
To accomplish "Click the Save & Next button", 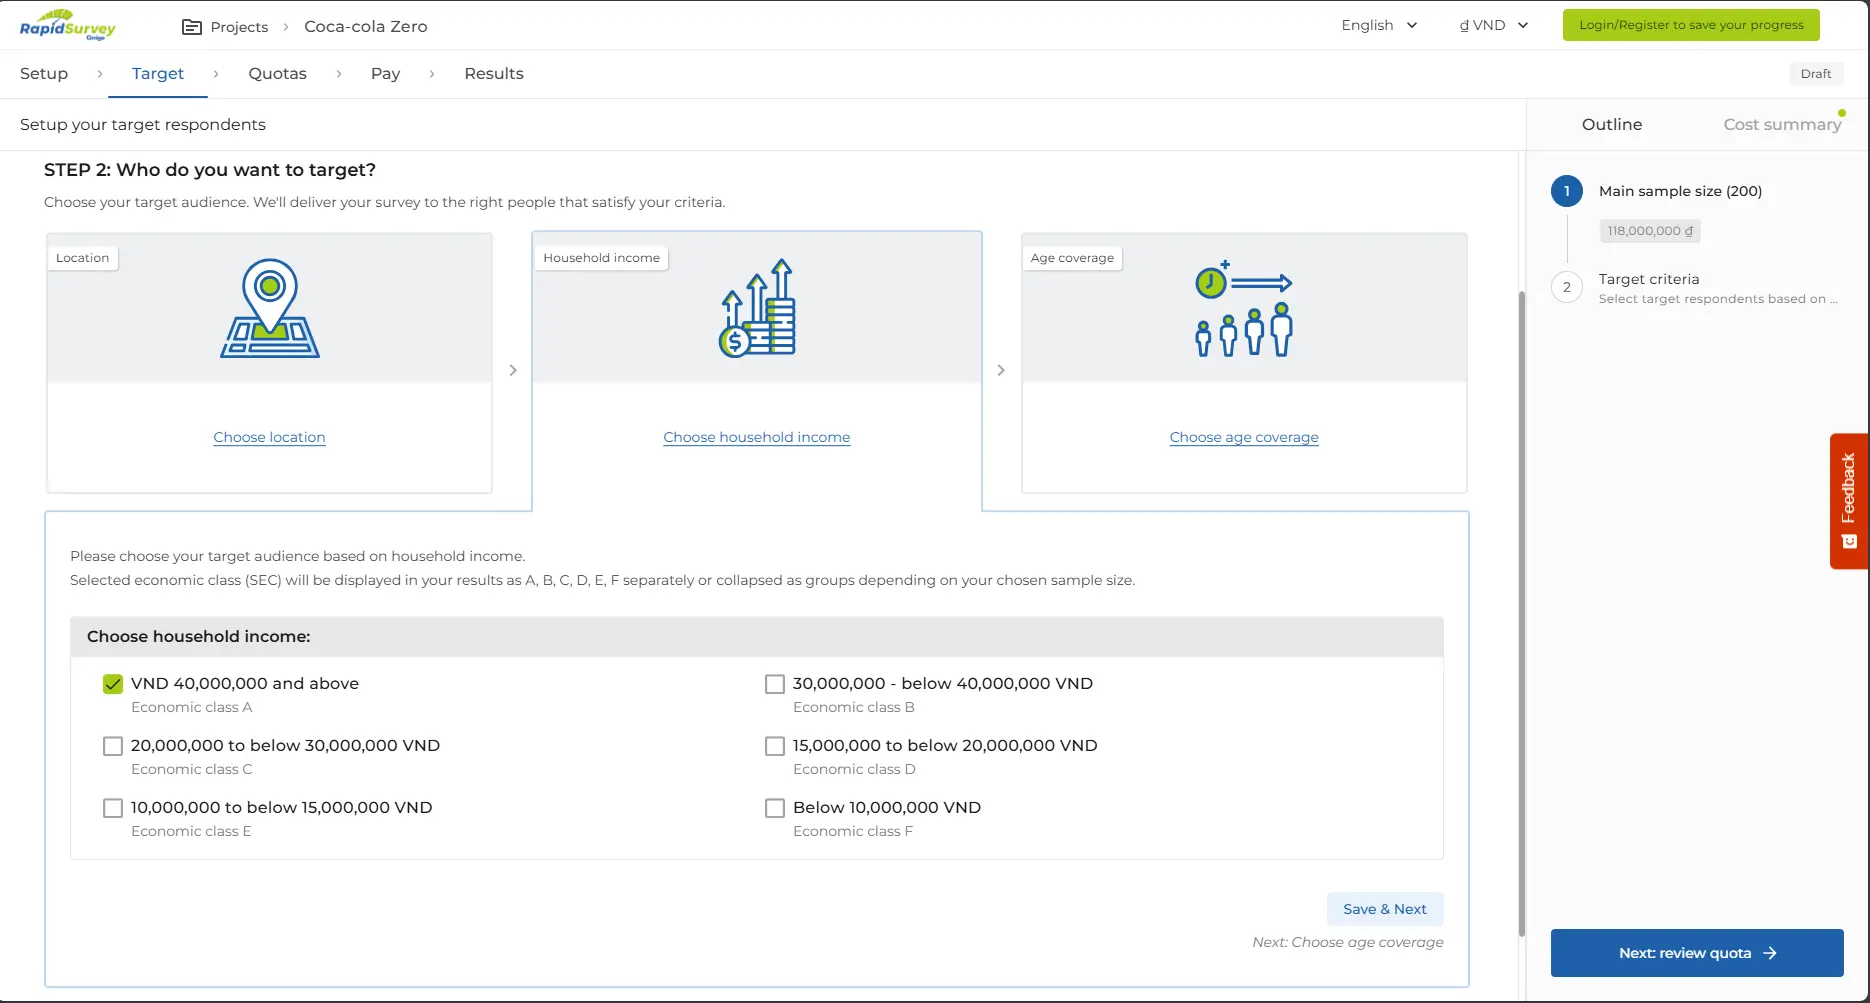I will point(1384,909).
